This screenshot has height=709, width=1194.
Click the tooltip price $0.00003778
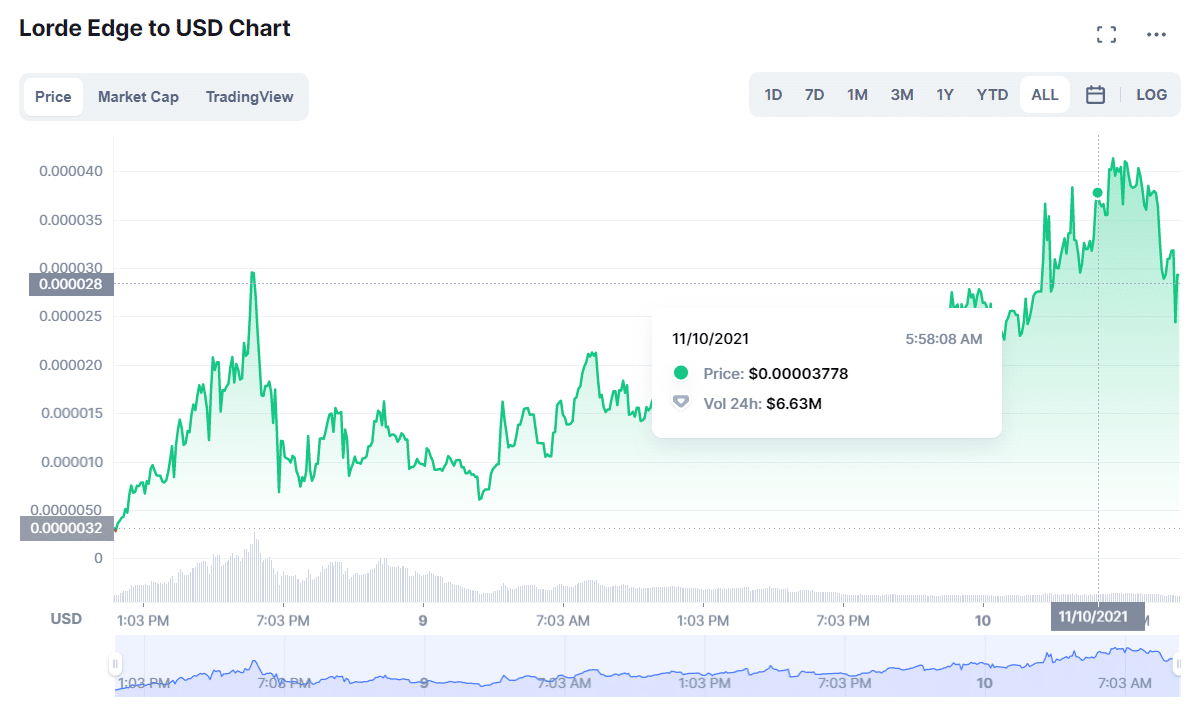pos(798,374)
